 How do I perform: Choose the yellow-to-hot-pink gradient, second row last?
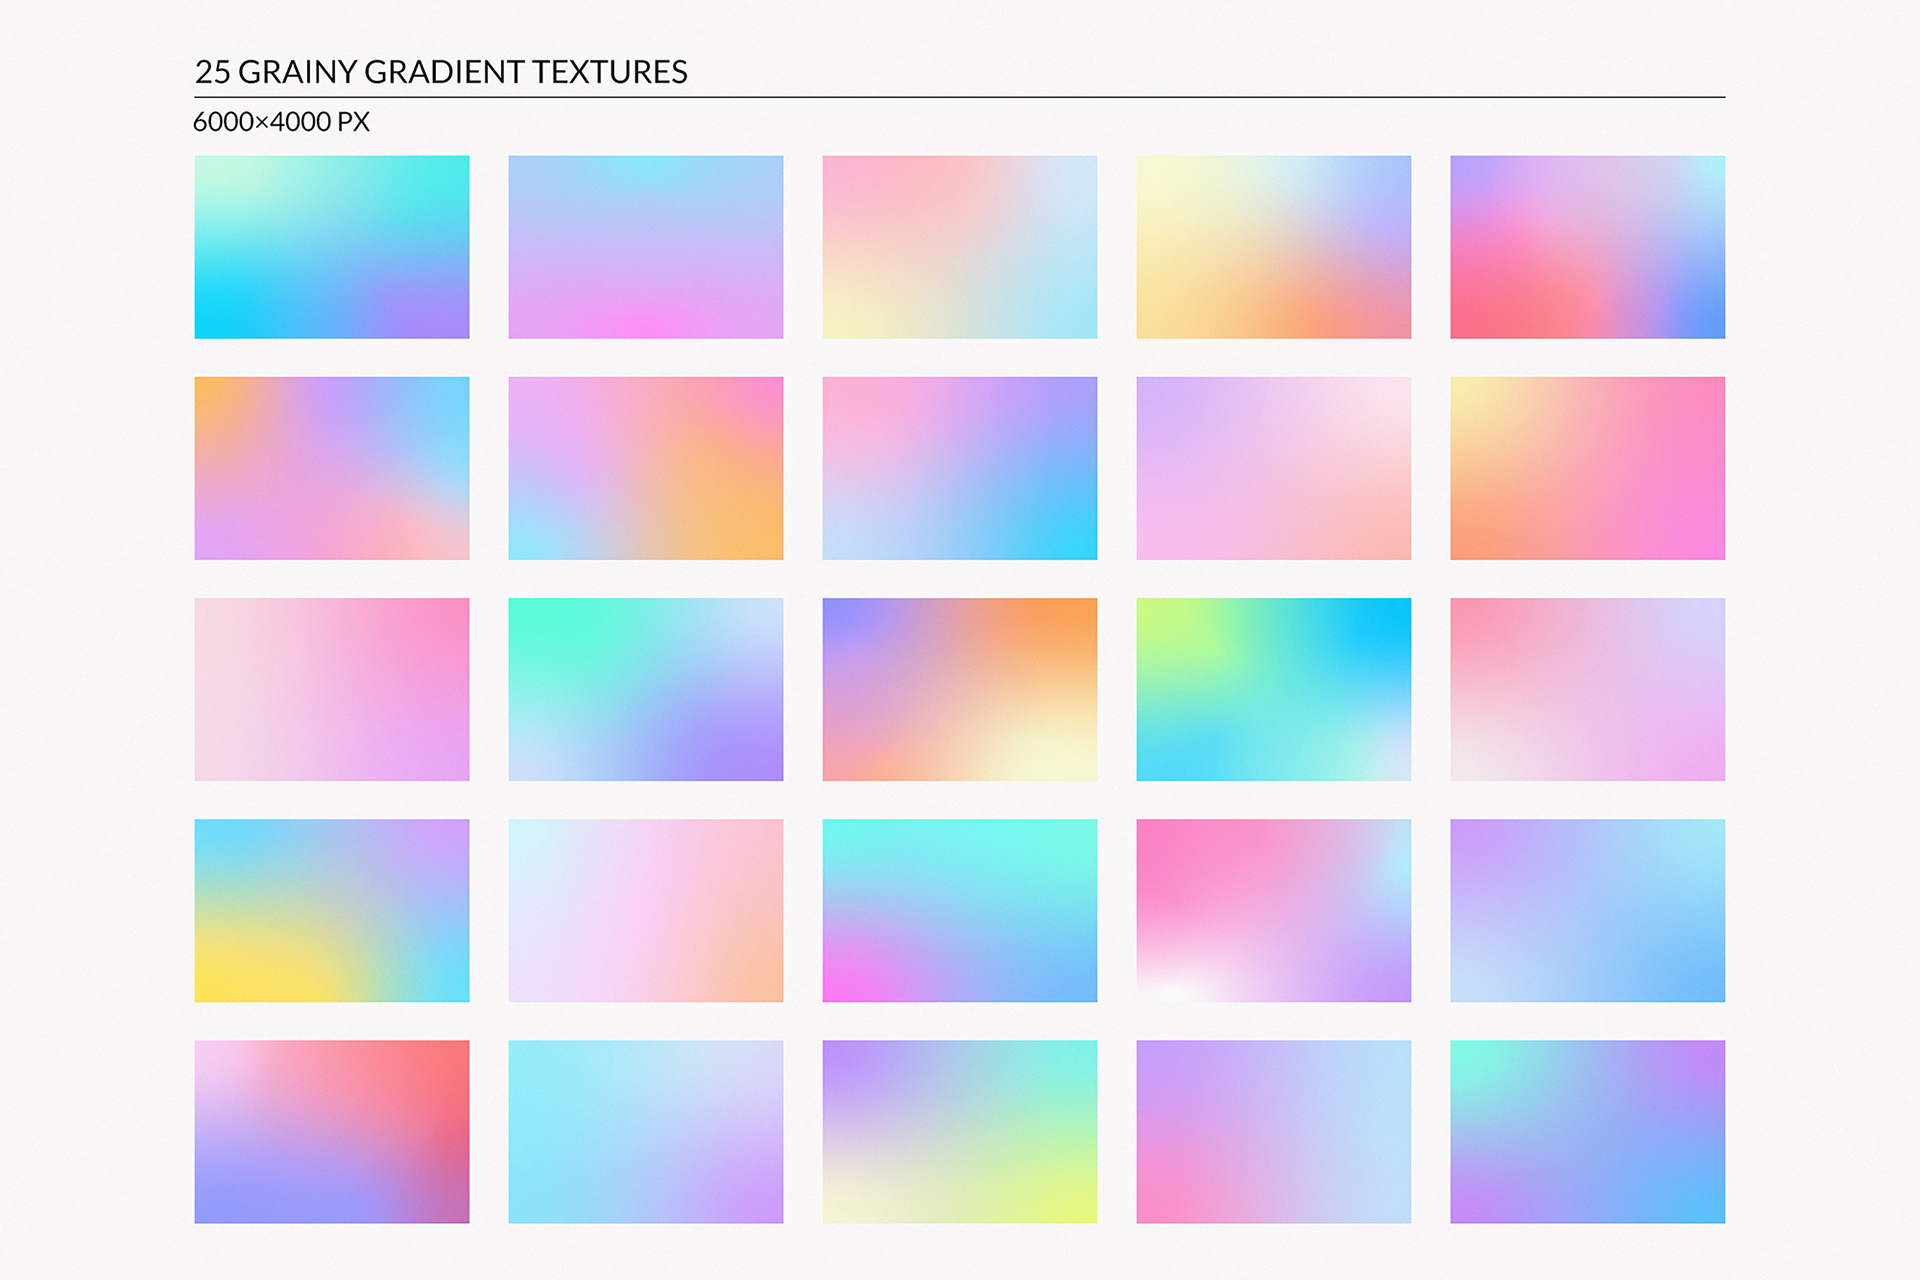point(1587,468)
